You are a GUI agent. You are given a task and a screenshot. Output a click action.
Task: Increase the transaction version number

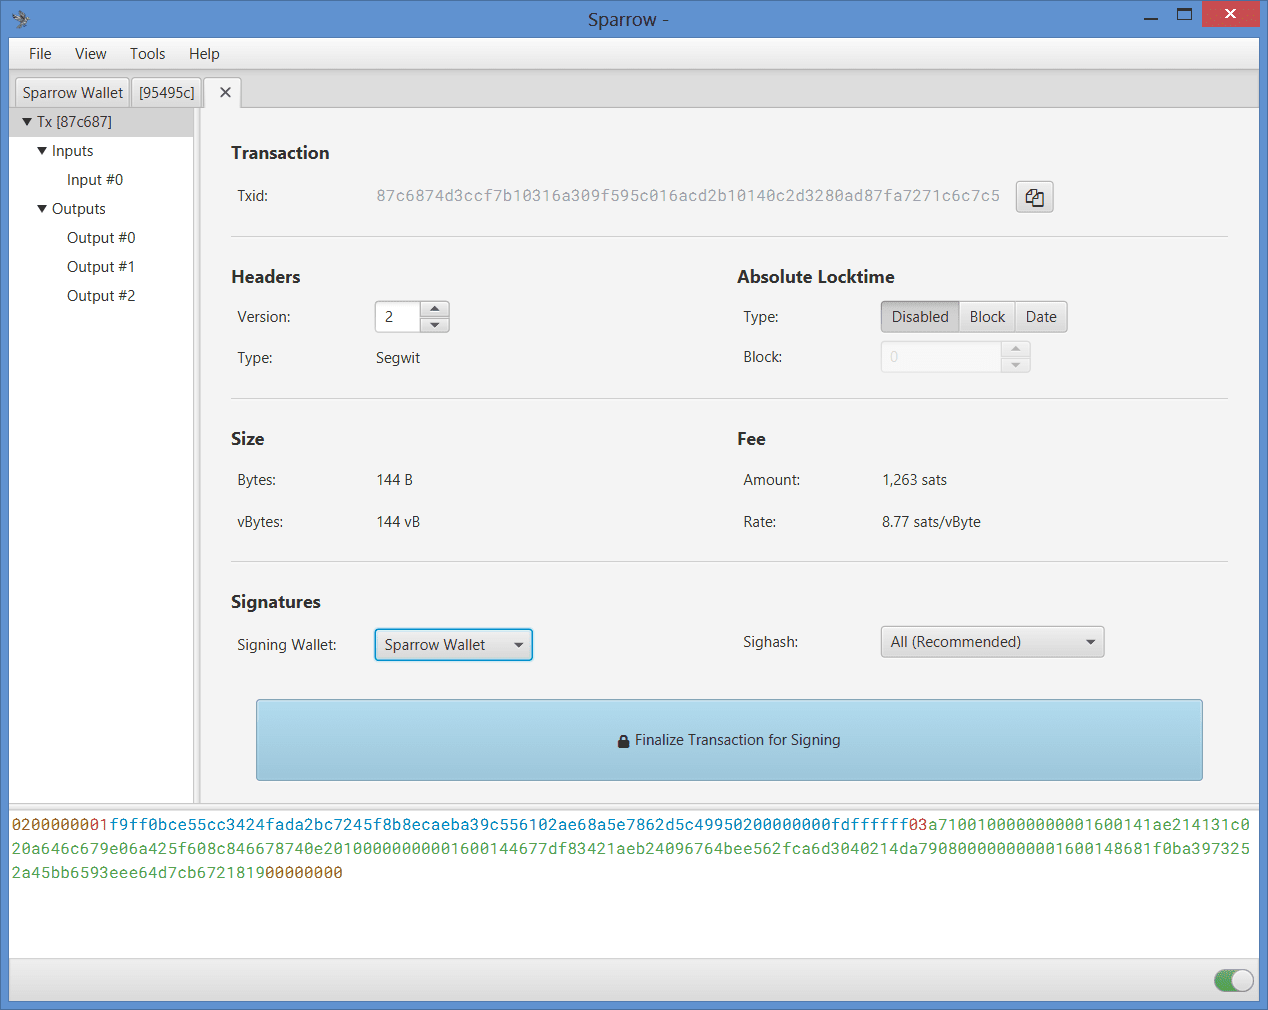[434, 309]
